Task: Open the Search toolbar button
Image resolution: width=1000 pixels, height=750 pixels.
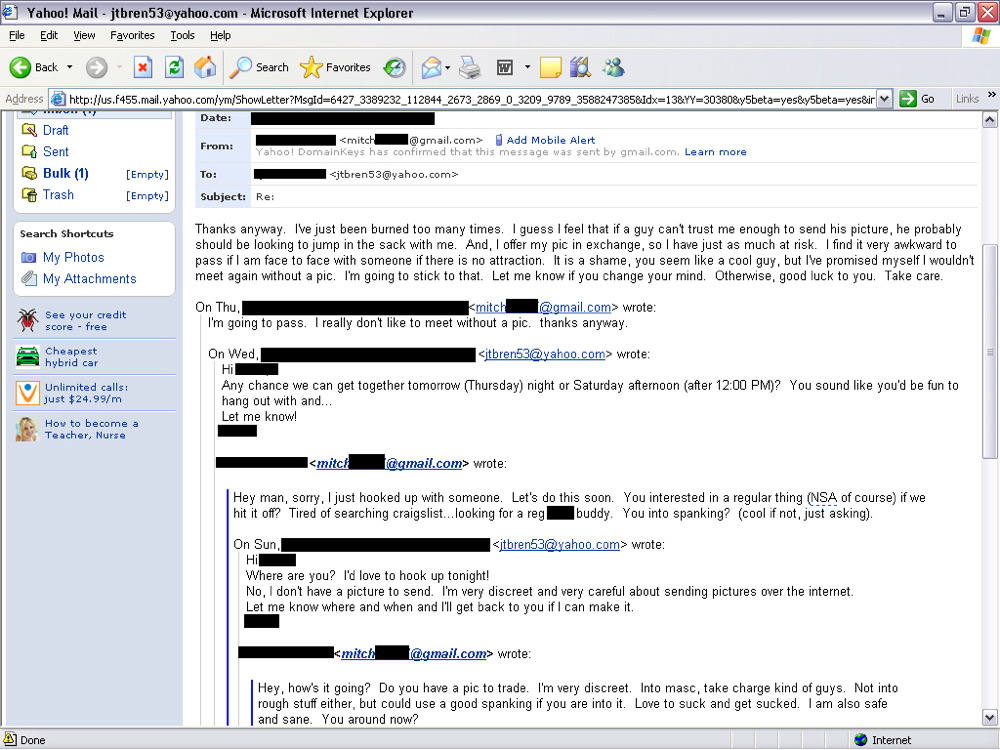Action: tap(259, 67)
